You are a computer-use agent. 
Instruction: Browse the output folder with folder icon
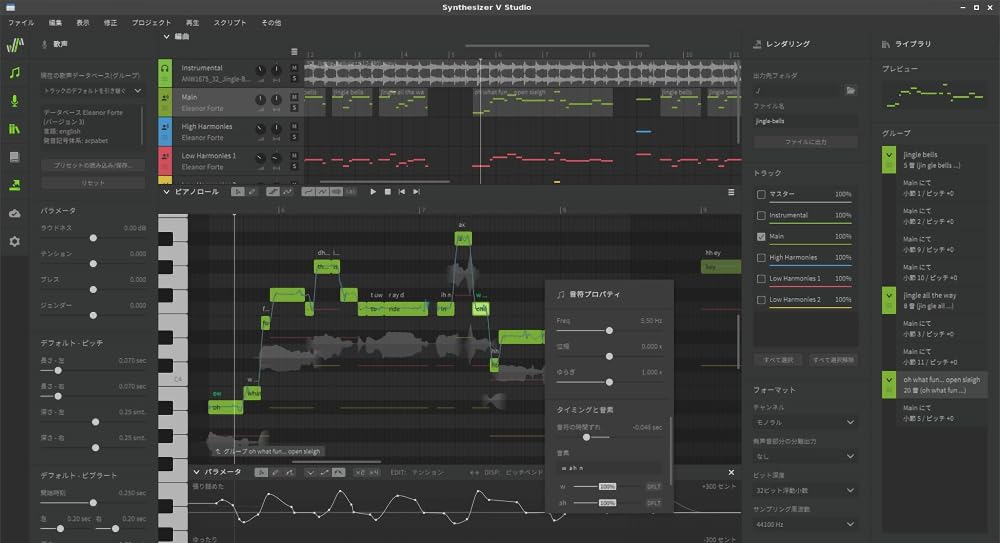point(851,90)
